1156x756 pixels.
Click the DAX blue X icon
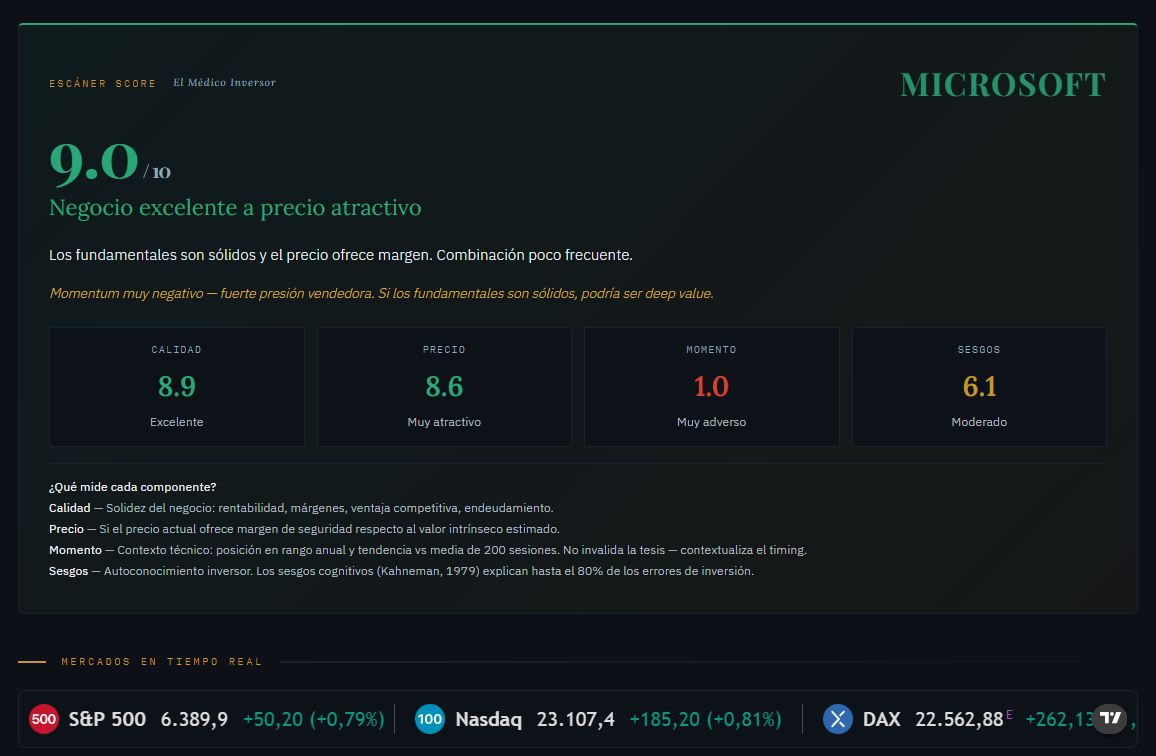point(838,719)
